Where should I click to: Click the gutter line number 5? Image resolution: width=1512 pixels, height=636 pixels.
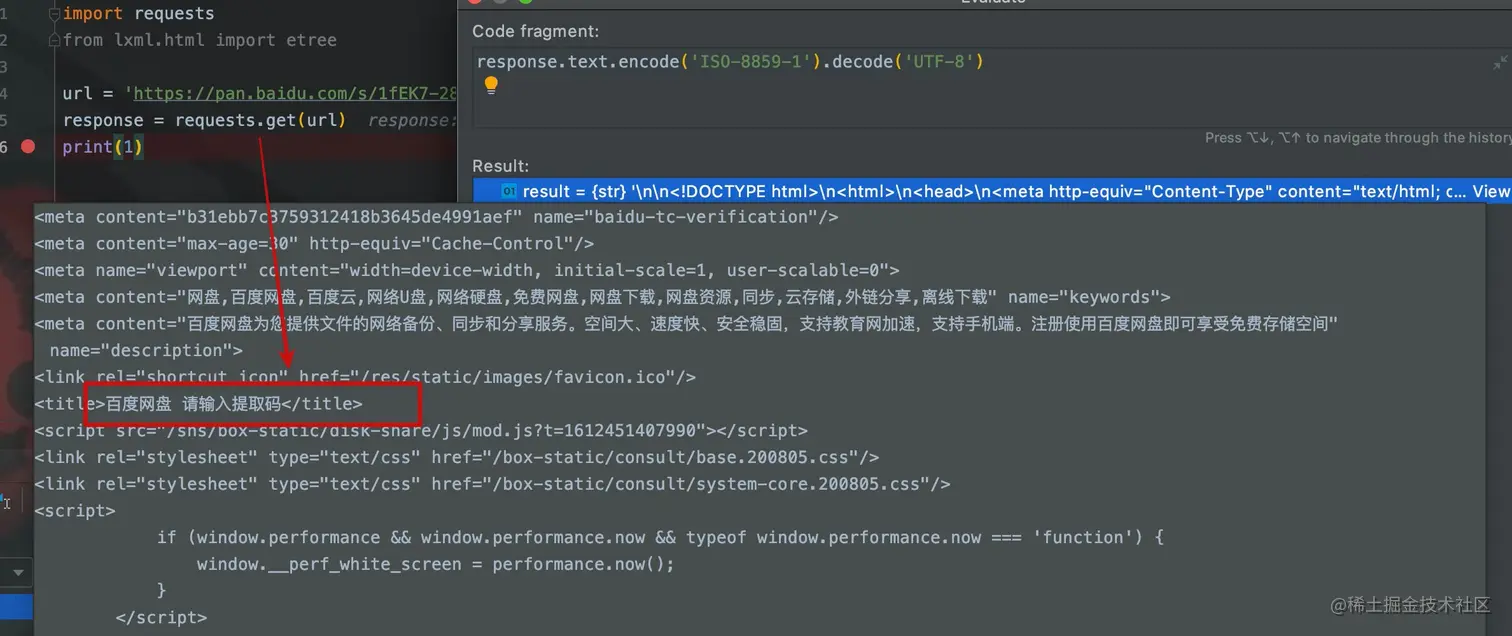(4, 120)
